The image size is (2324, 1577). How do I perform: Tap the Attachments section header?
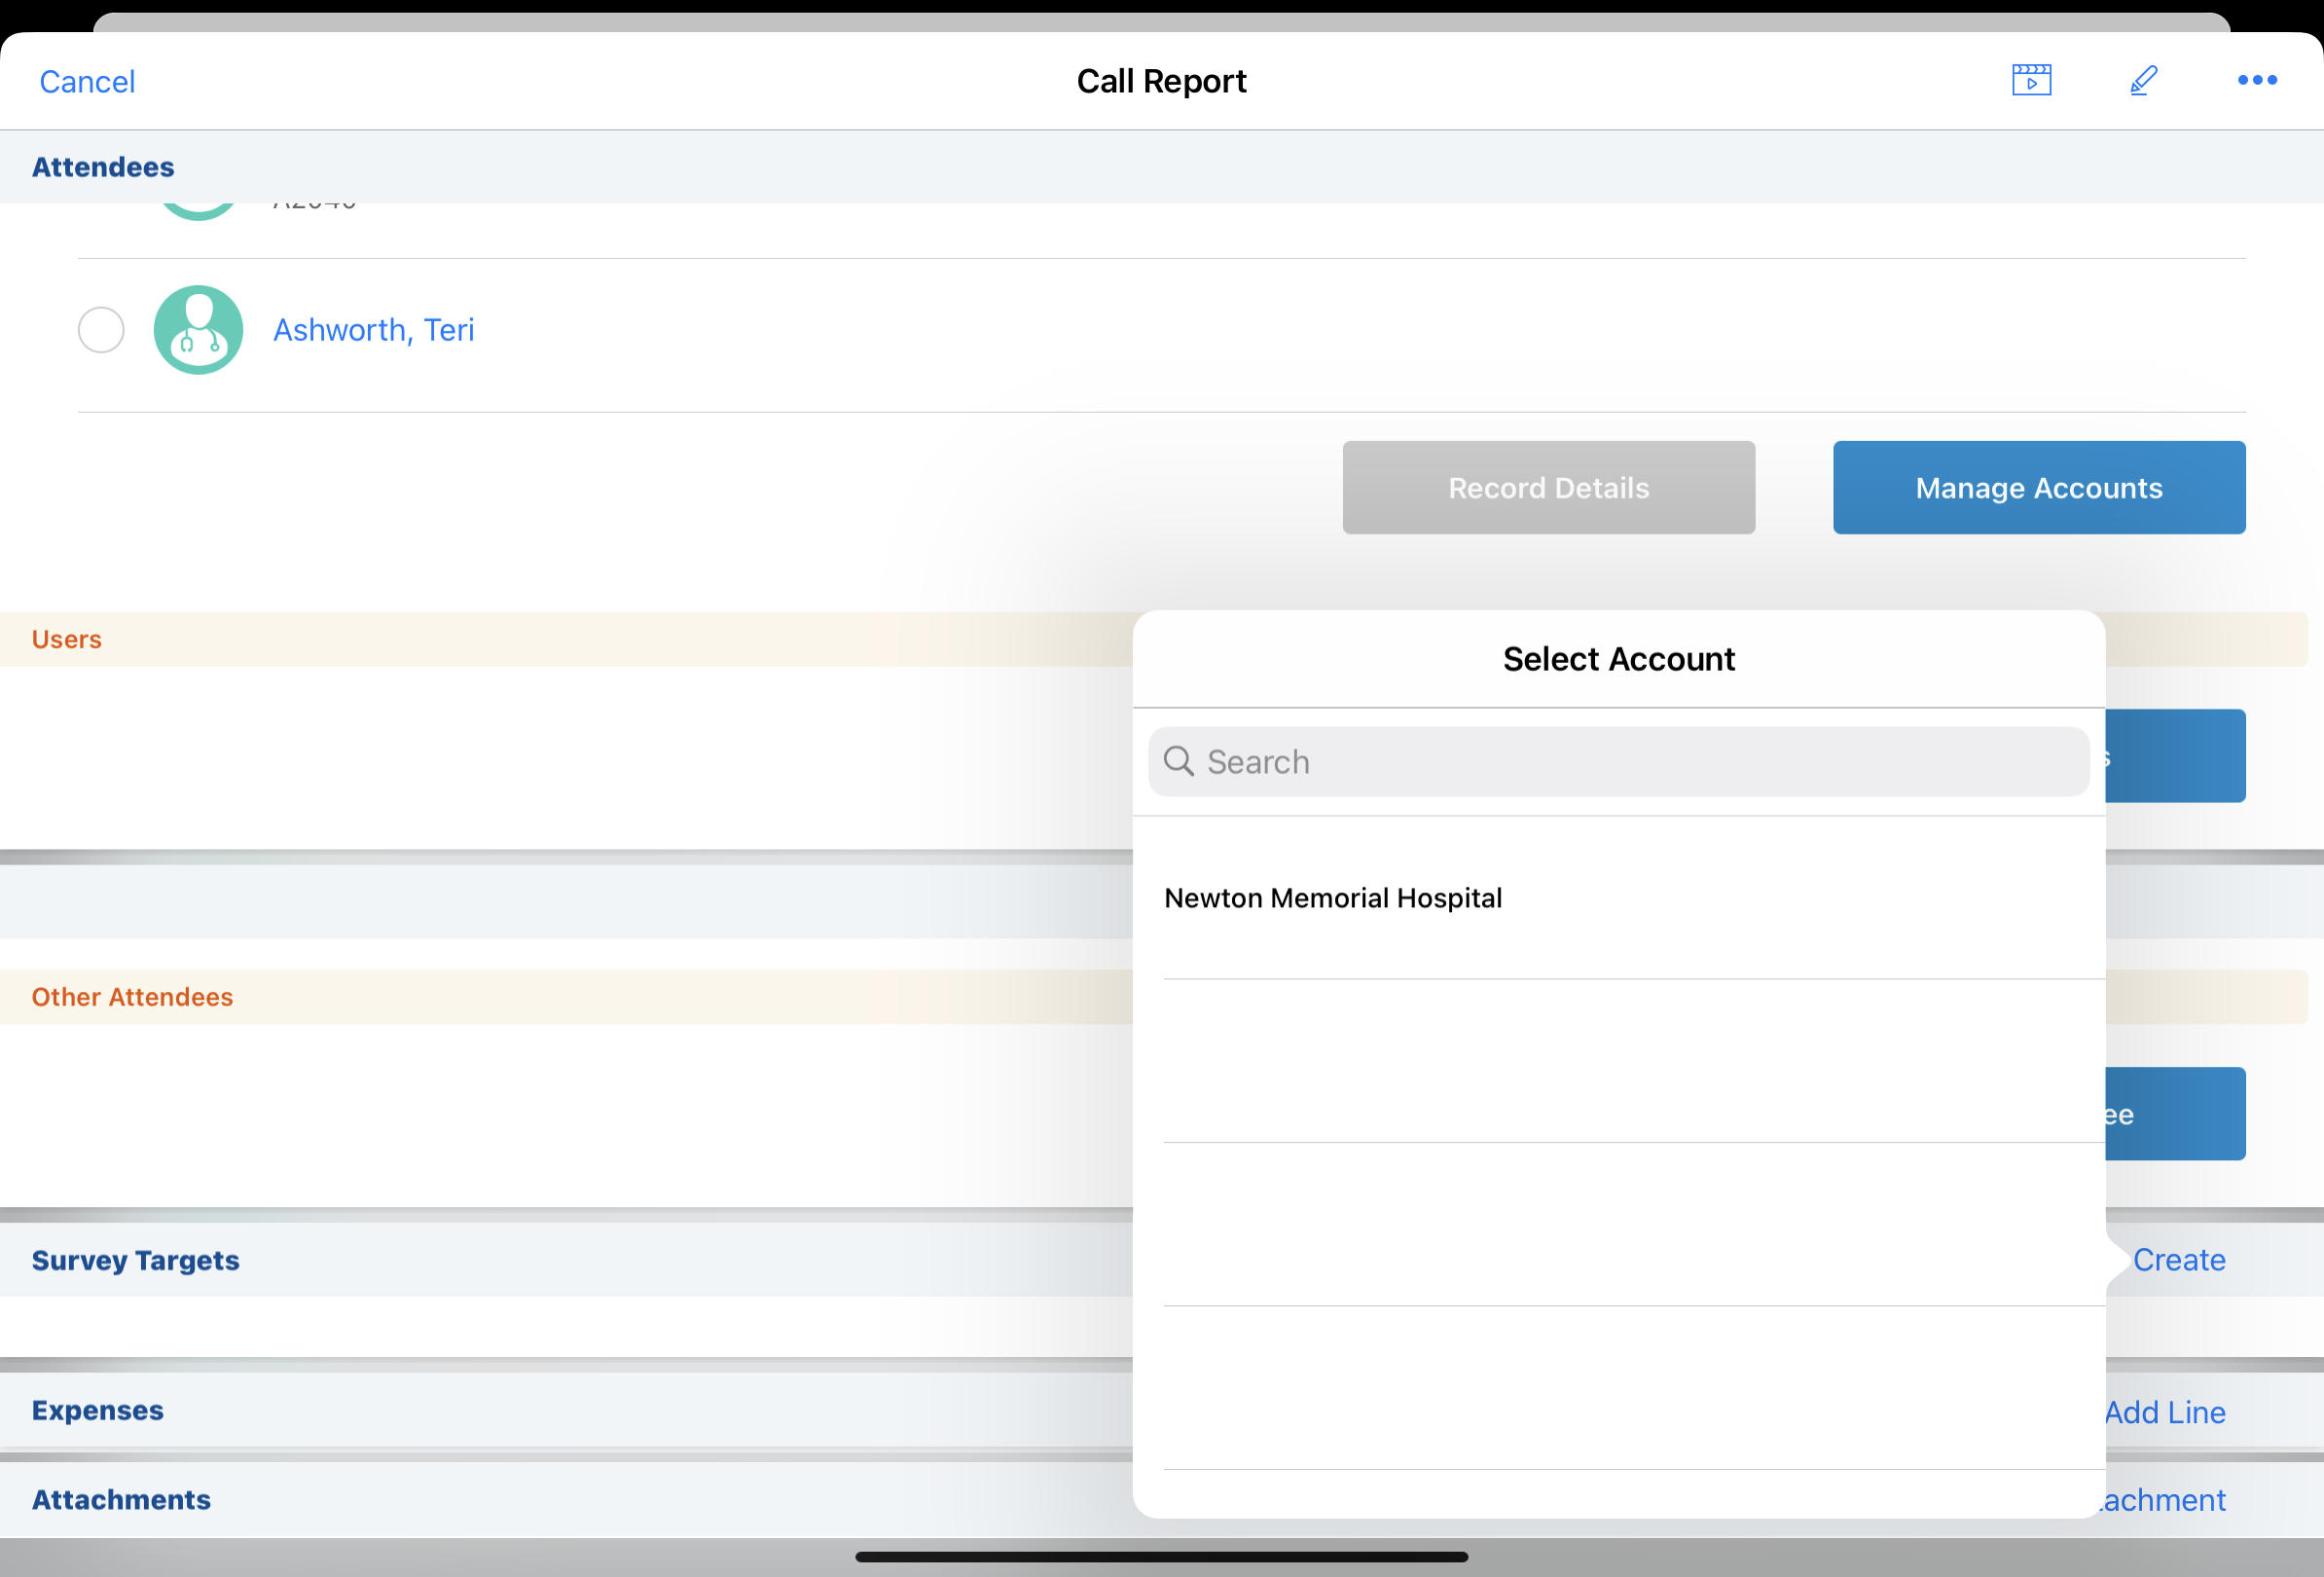pyautogui.click(x=121, y=1499)
